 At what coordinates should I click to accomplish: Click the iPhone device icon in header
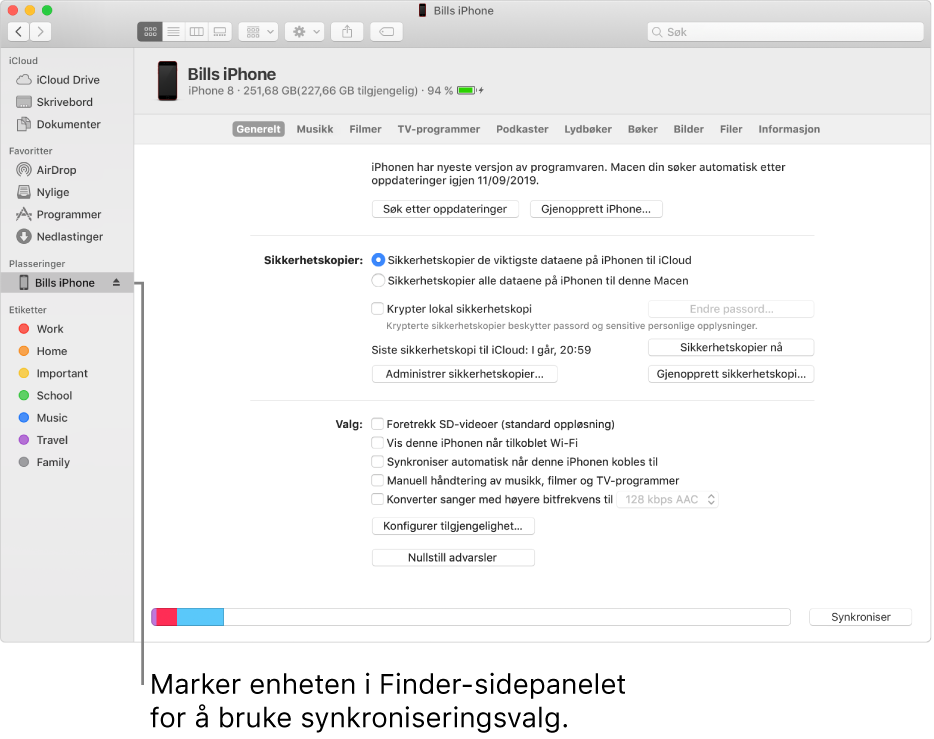[167, 81]
